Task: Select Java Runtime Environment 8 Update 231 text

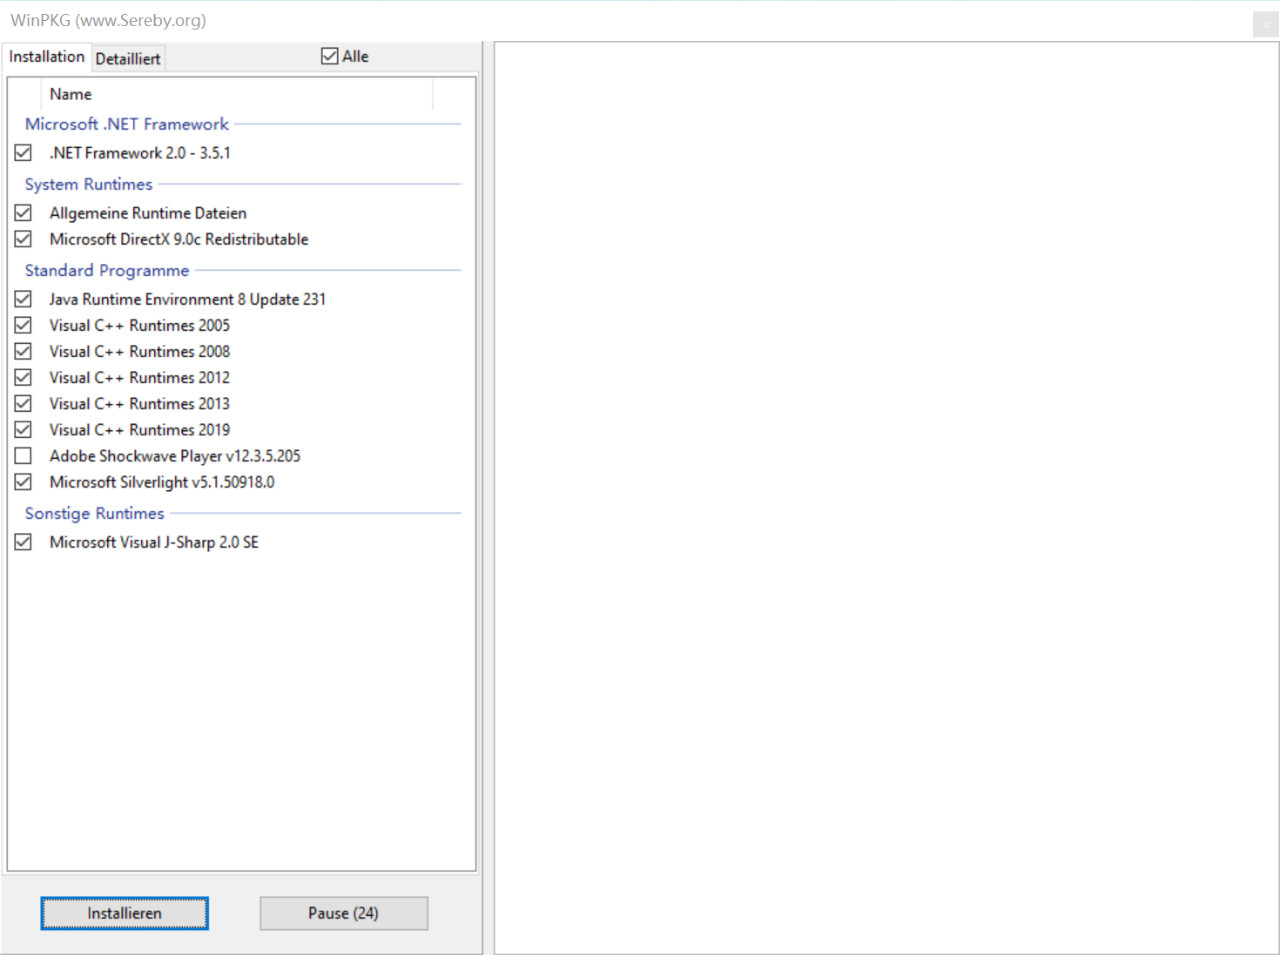Action: (188, 299)
